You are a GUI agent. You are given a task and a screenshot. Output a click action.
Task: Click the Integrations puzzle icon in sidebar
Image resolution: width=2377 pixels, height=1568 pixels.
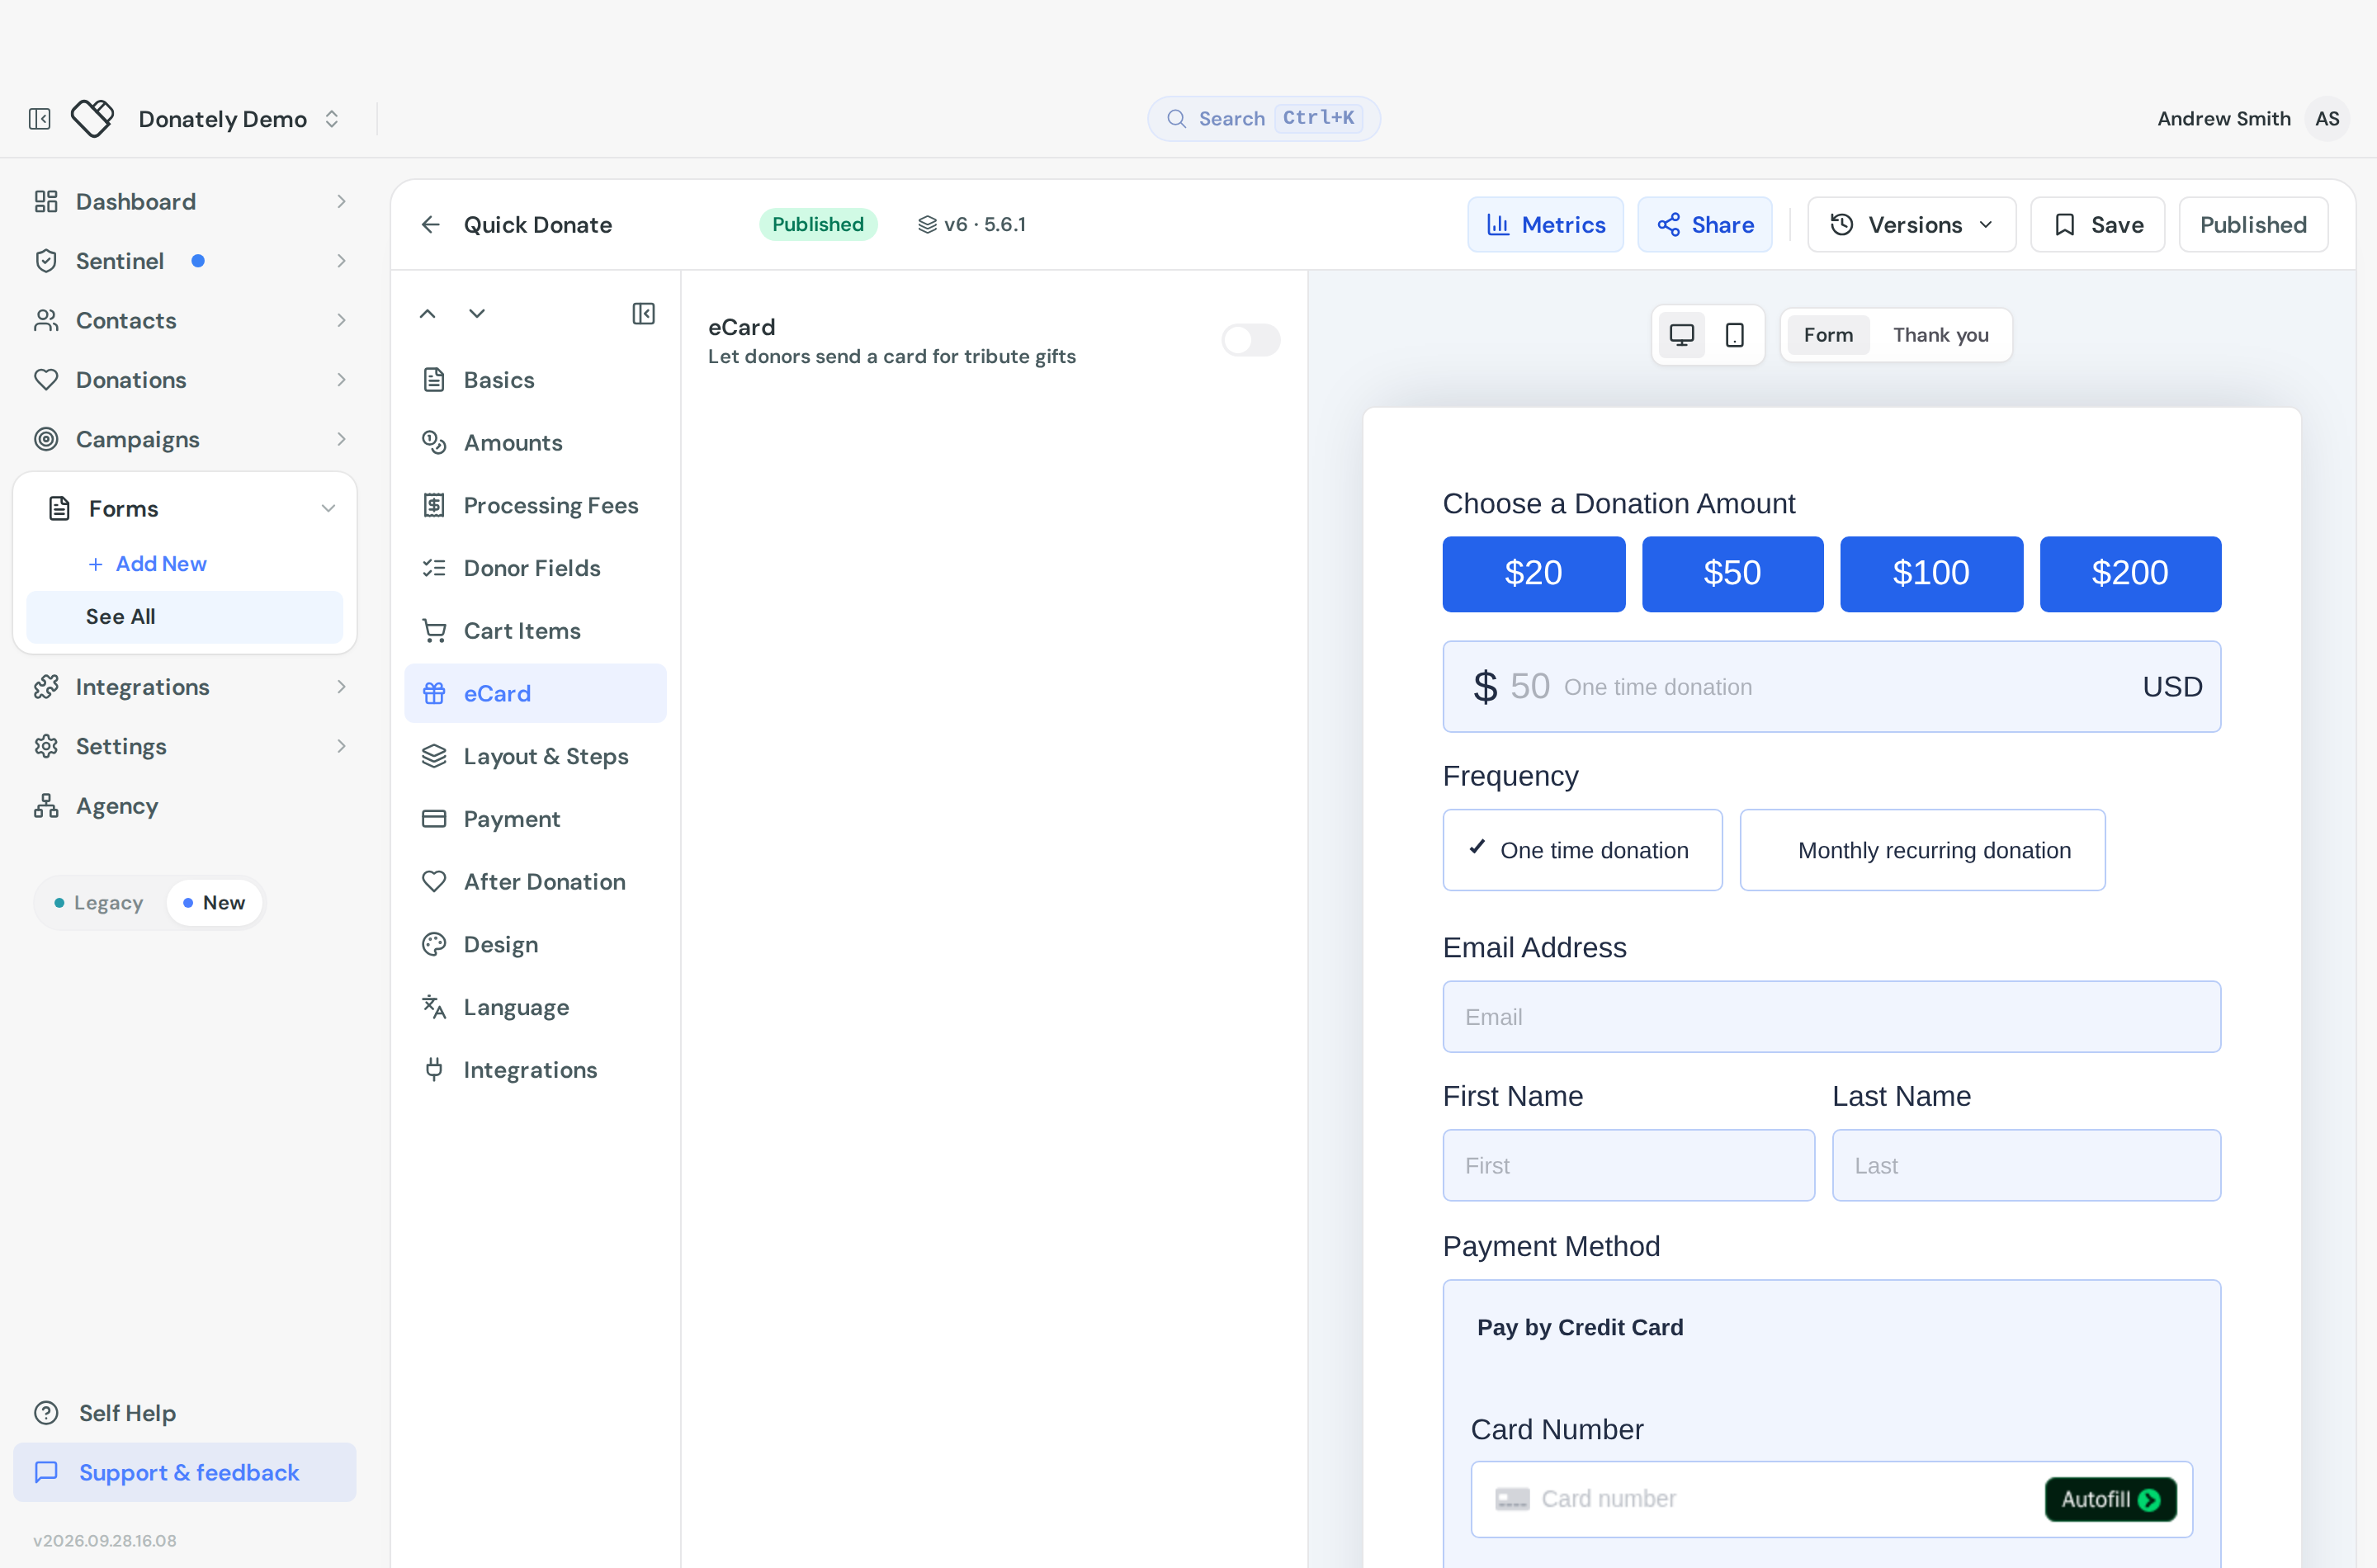click(46, 687)
